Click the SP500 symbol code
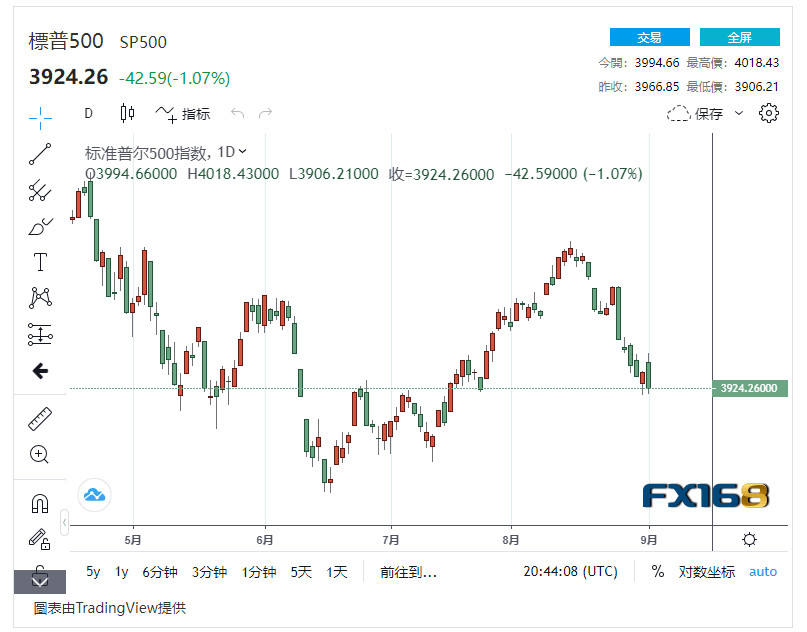The width and height of the screenshot is (807, 632). pos(143,42)
